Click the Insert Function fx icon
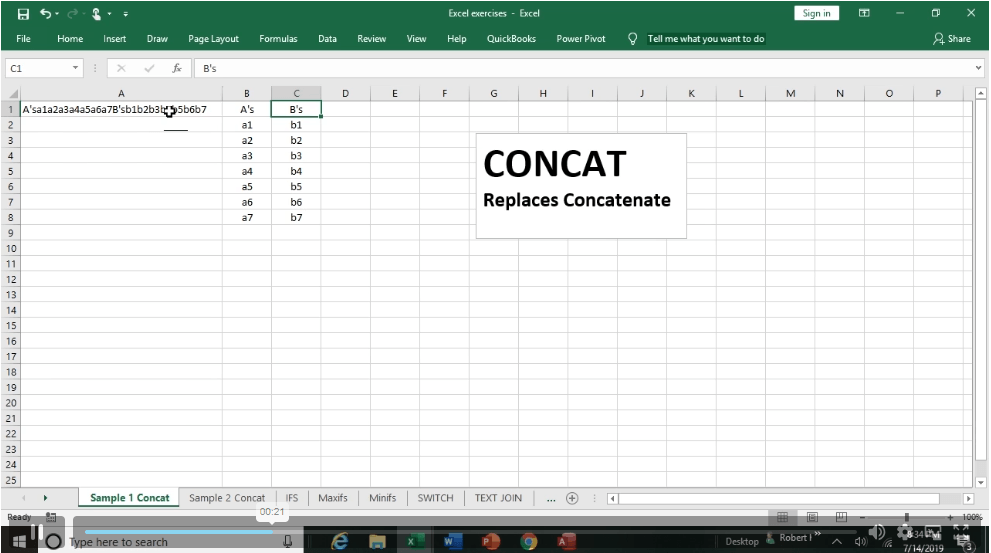The width and height of the screenshot is (991, 553). (x=177, y=68)
